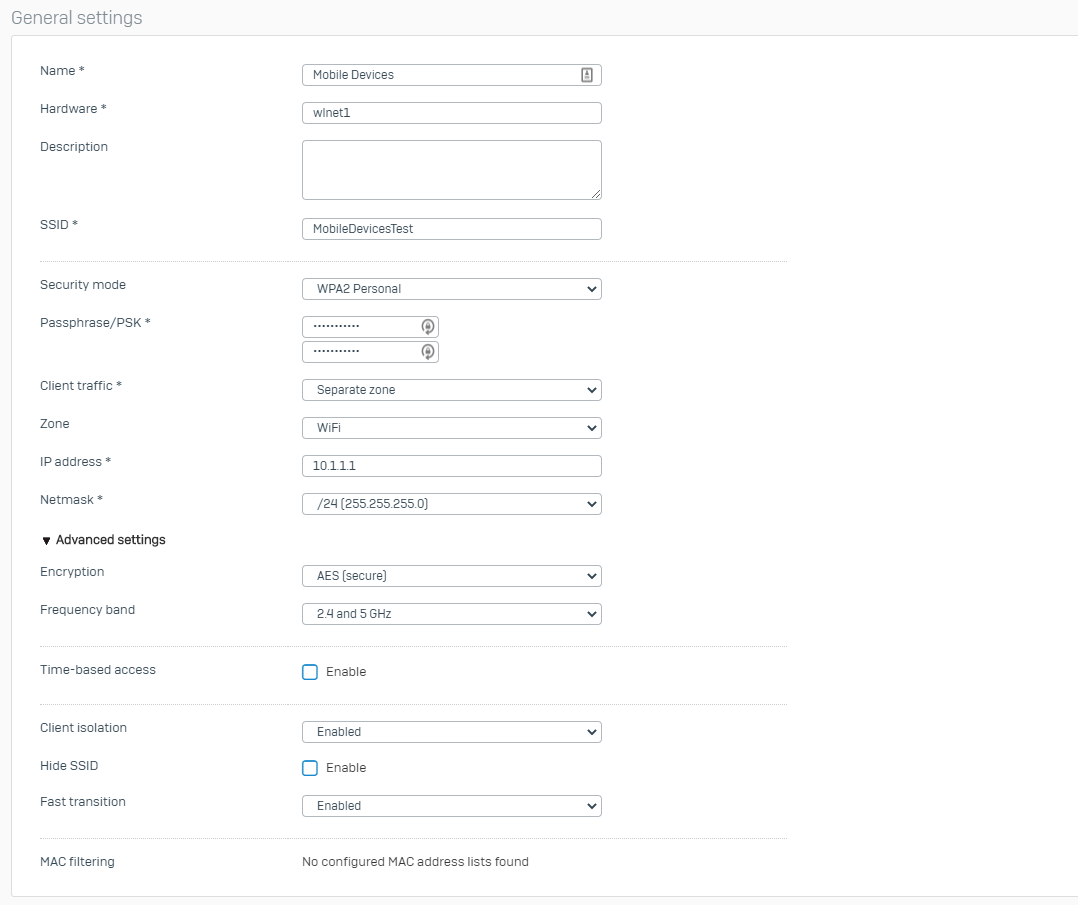Open the Client isolation dropdown

[451, 731]
